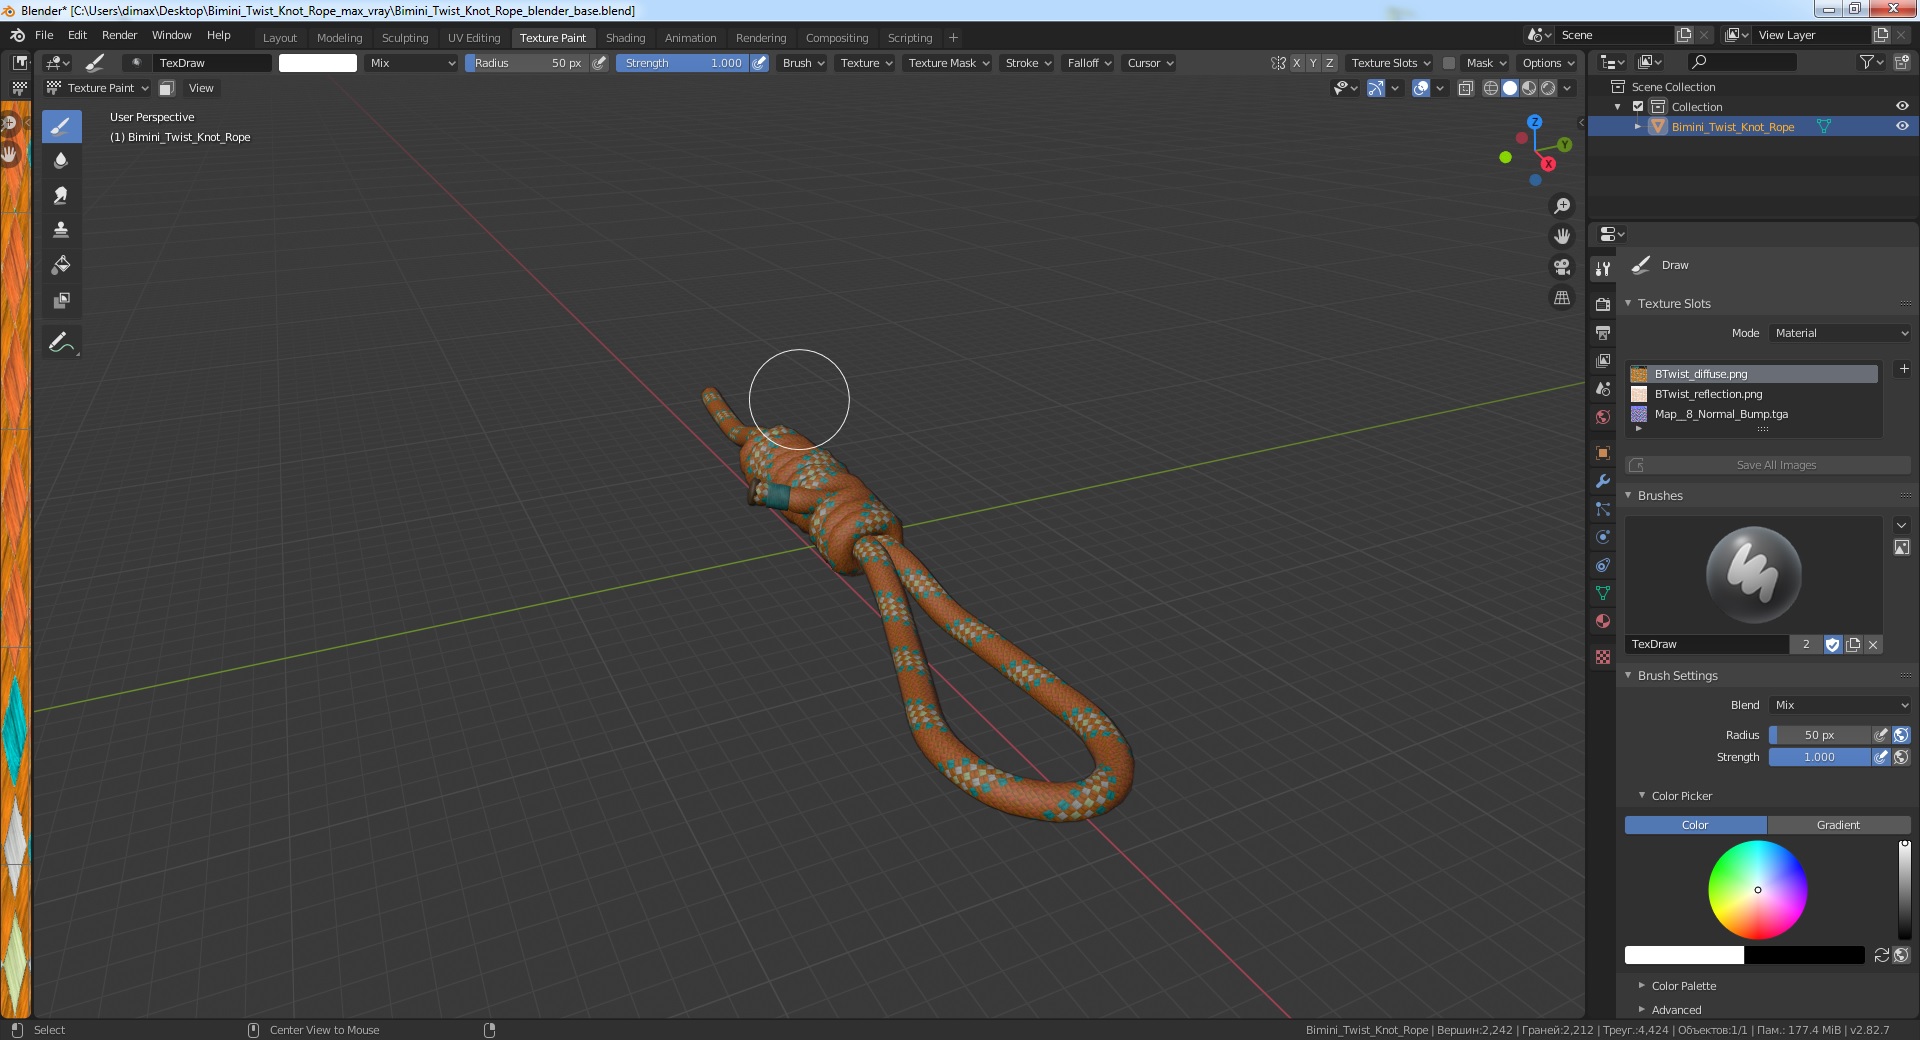
Task: Click the pan view hand icon
Action: (x=1561, y=236)
